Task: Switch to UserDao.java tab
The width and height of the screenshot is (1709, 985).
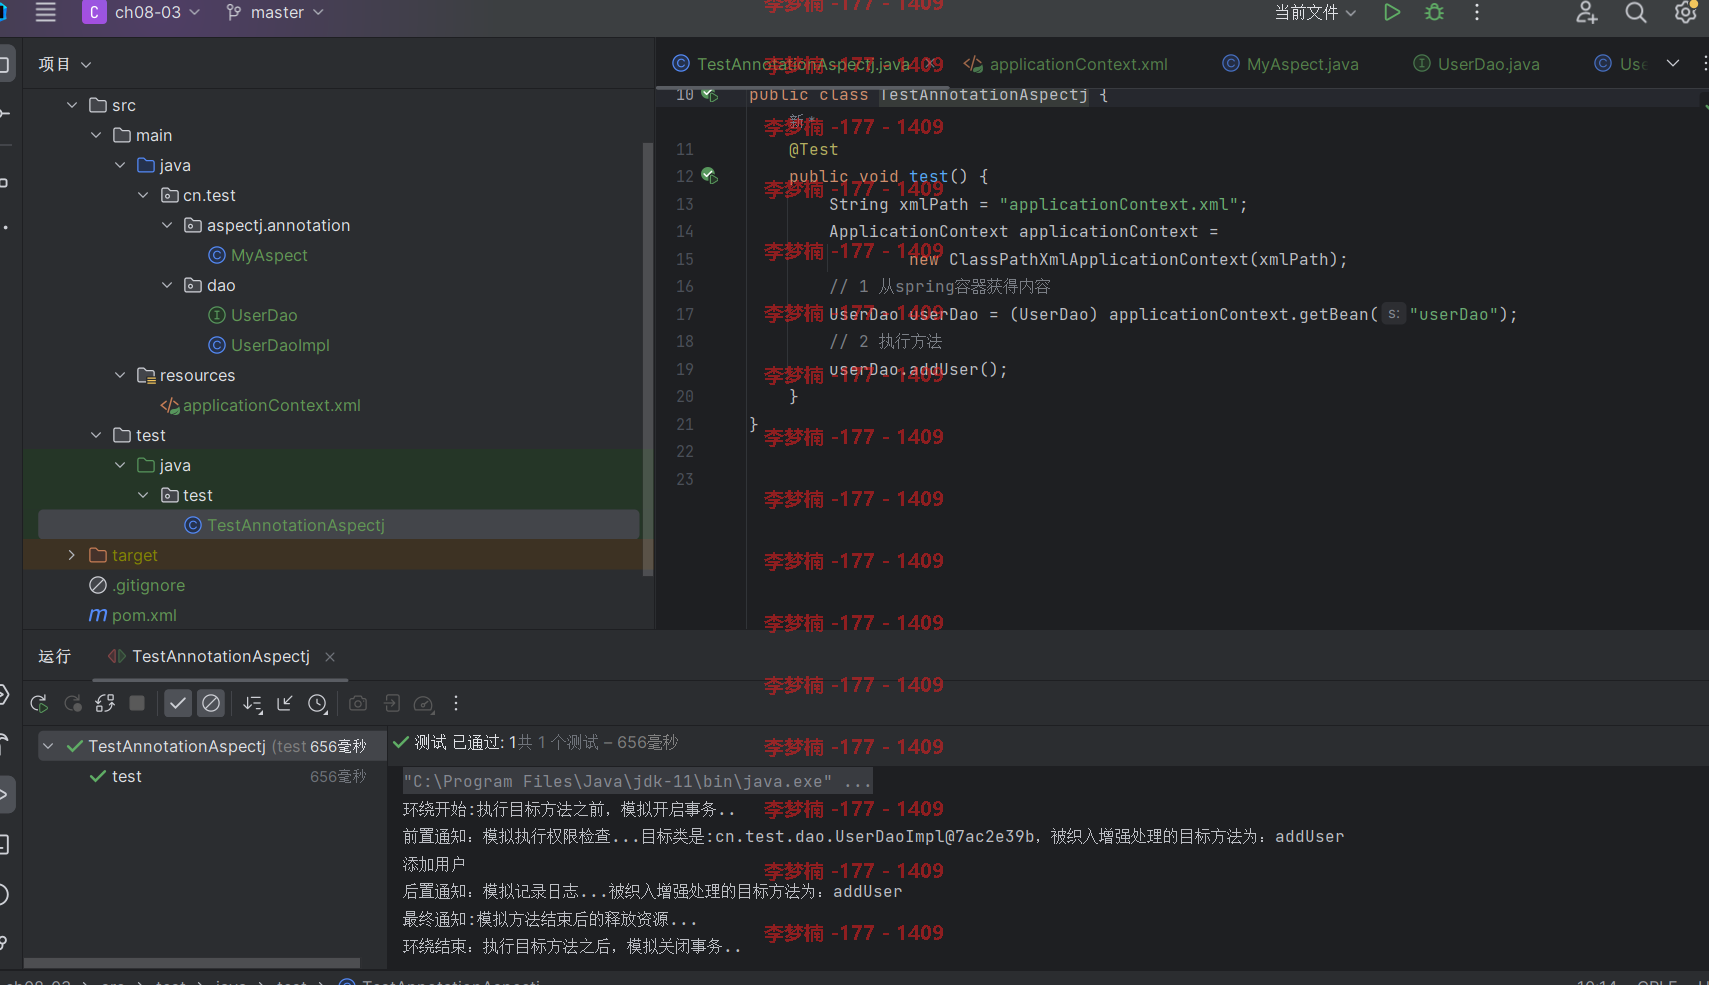Action: click(x=1476, y=64)
